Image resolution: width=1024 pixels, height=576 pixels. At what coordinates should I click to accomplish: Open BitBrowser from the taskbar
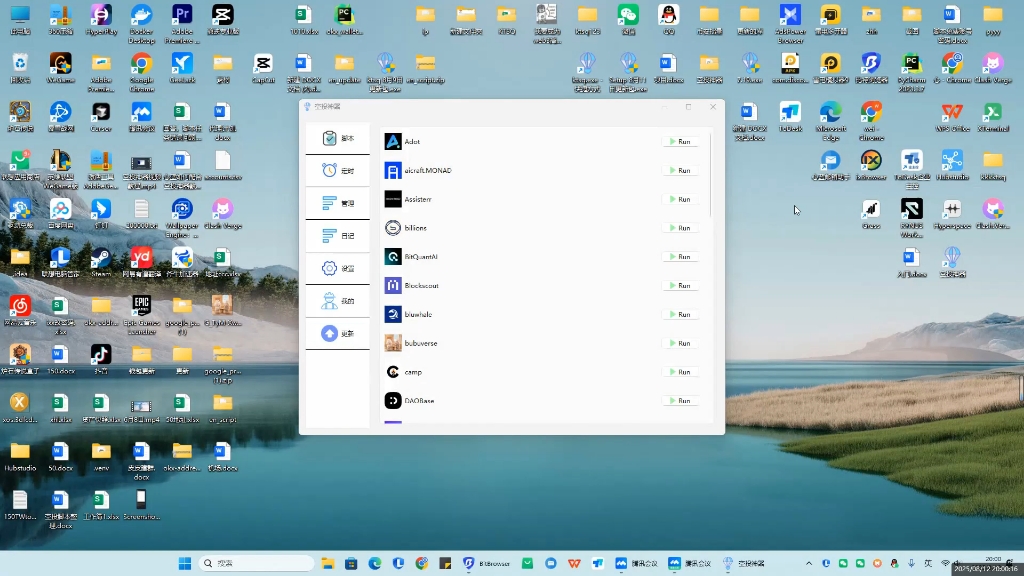pyautogui.click(x=487, y=563)
